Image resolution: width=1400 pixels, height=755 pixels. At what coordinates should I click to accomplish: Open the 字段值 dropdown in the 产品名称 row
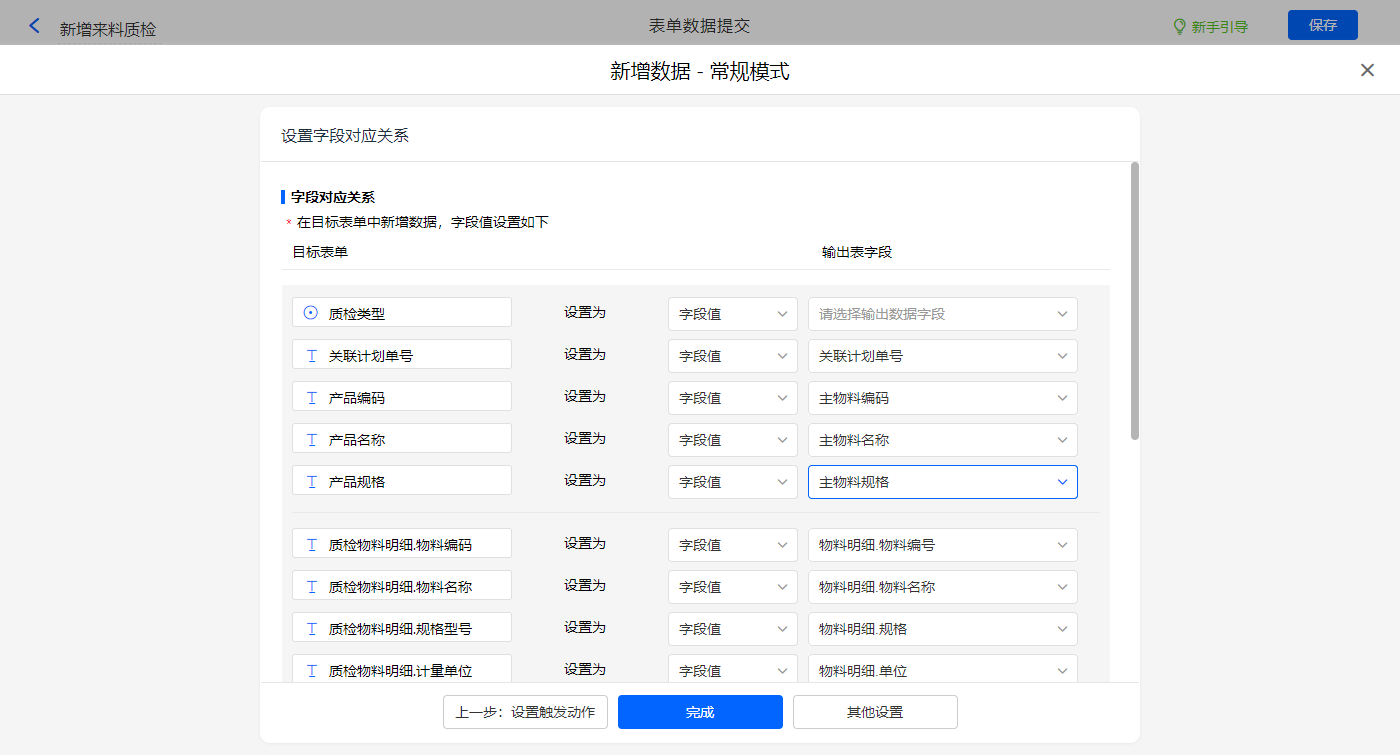732,440
